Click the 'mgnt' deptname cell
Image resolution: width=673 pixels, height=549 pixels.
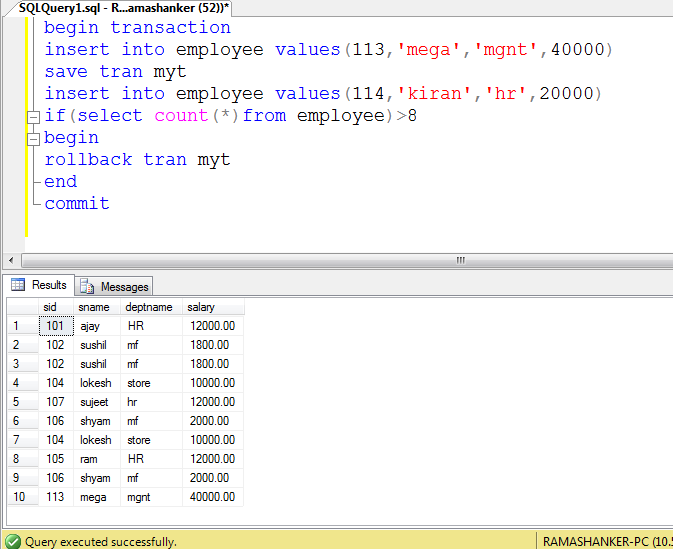click(151, 497)
